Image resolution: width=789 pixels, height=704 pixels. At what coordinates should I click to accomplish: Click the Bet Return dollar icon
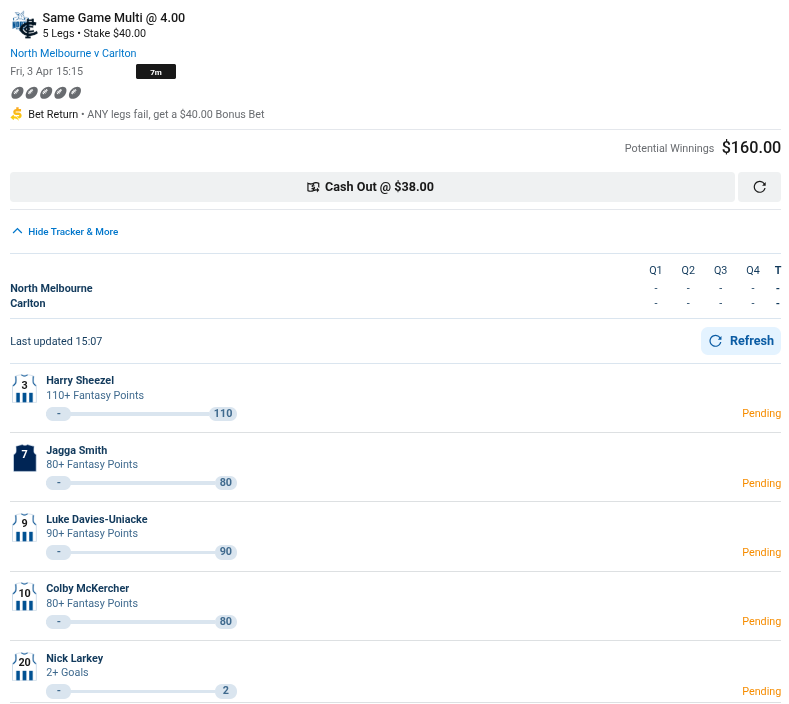(17, 114)
